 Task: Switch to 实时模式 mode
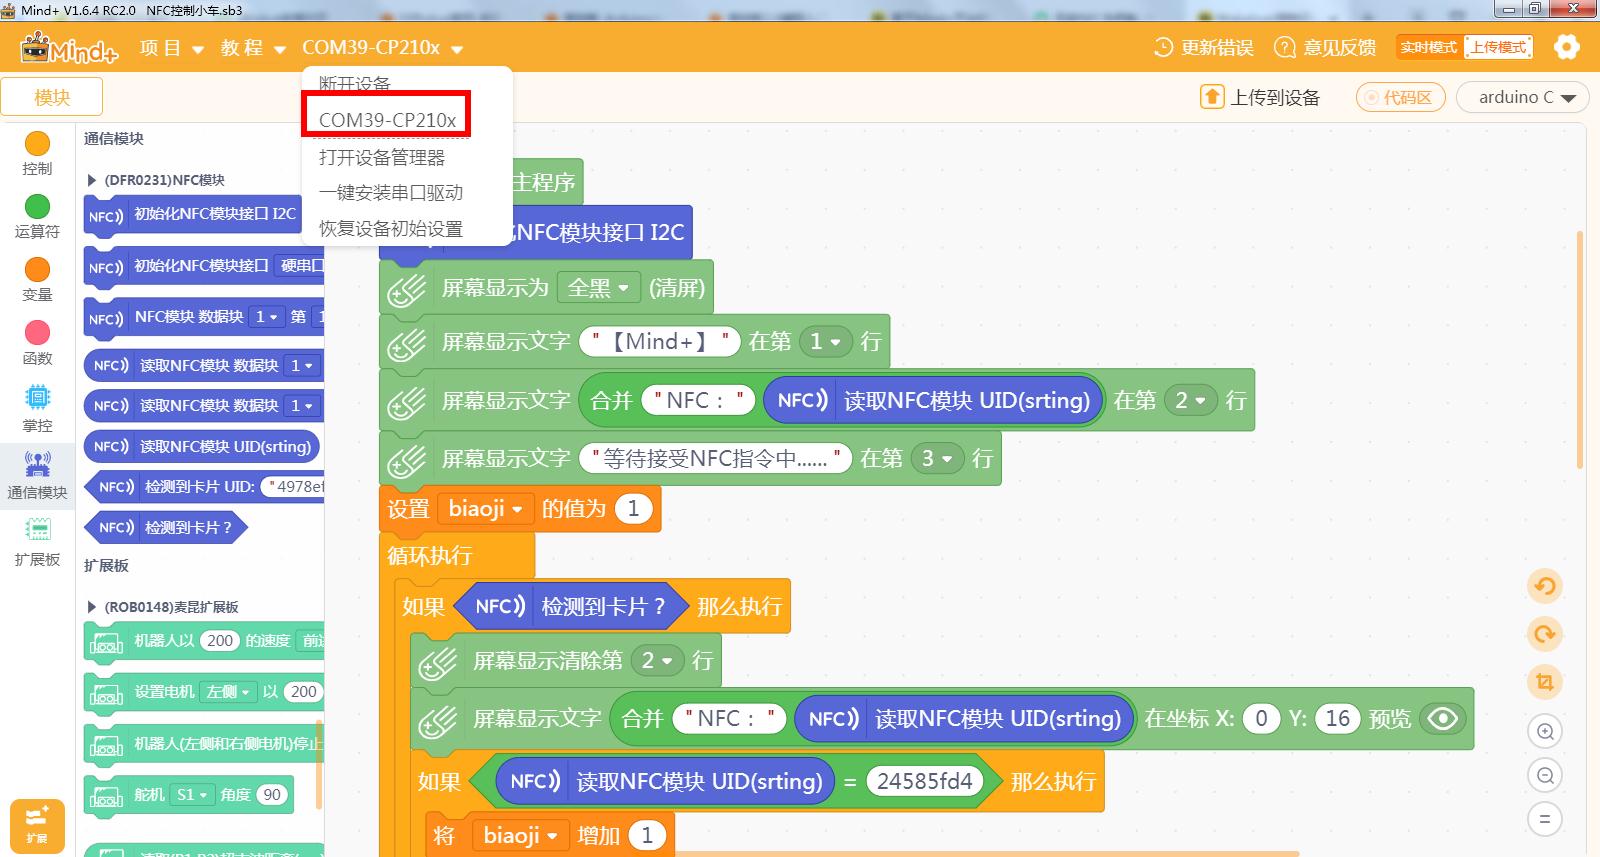[x=1429, y=47]
